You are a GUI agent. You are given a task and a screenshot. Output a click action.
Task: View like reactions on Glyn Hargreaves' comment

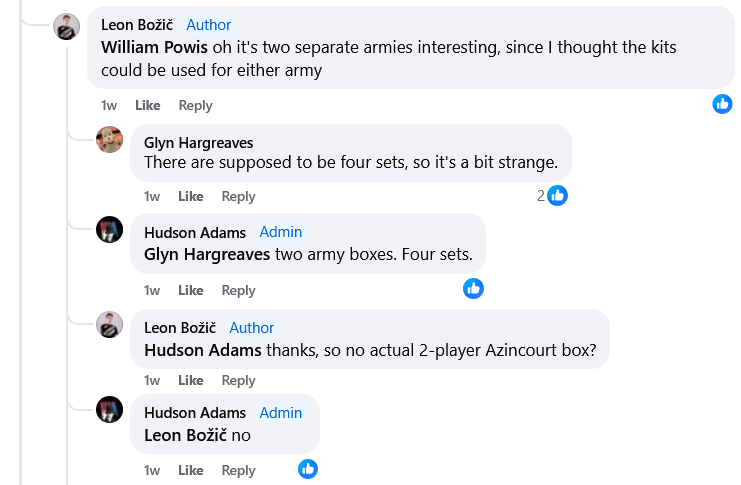(557, 195)
